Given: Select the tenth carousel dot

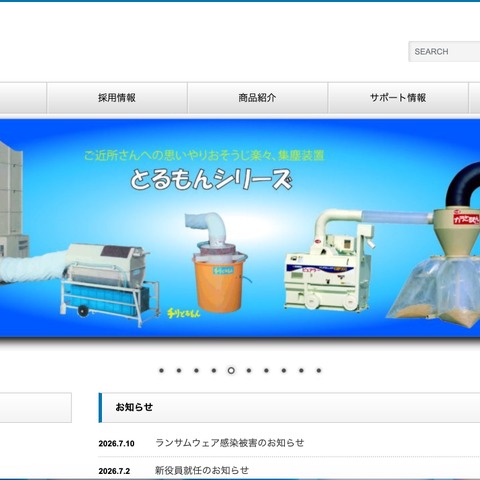Looking at the screenshot, I should tap(319, 370).
